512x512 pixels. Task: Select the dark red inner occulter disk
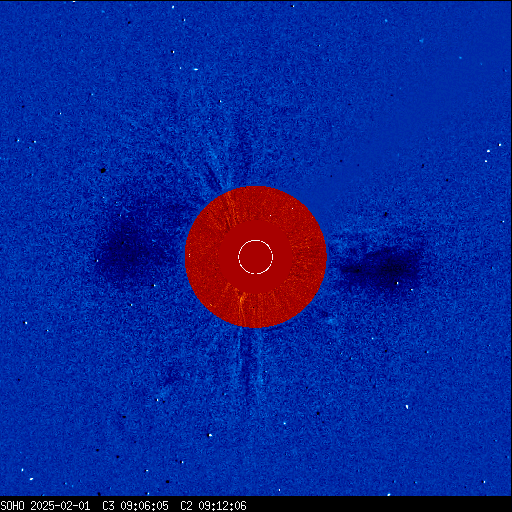tap(256, 257)
